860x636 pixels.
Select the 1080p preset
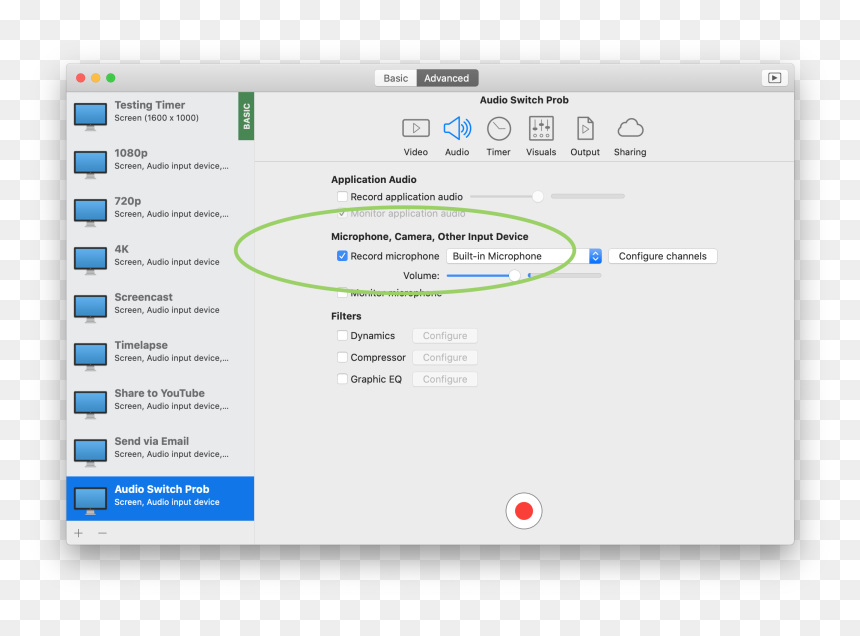160,164
